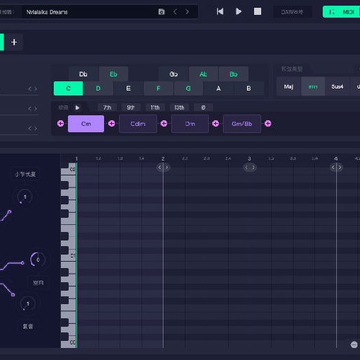This screenshot has height=360, width=360.
Task: Click the knob above 复音 label
Action: [x=28, y=304]
